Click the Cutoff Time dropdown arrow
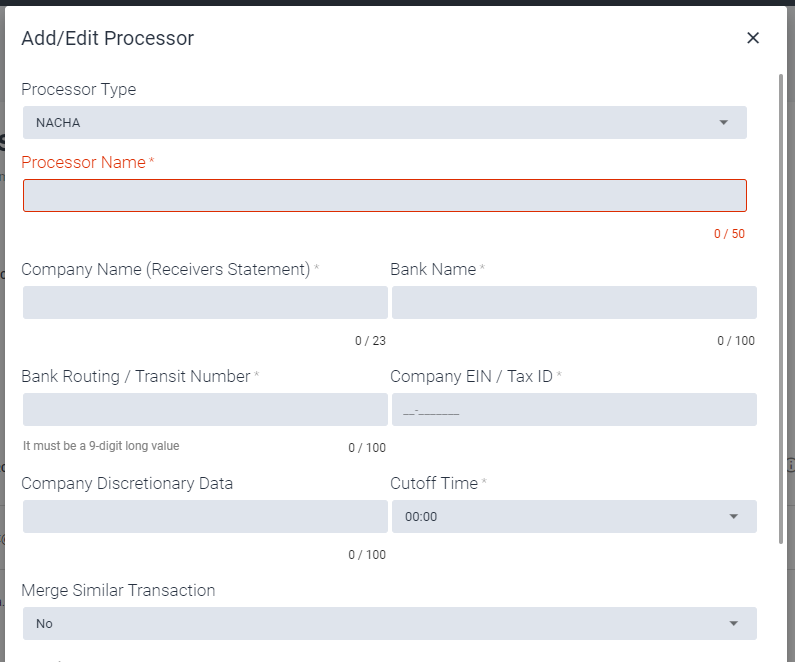 pos(733,517)
